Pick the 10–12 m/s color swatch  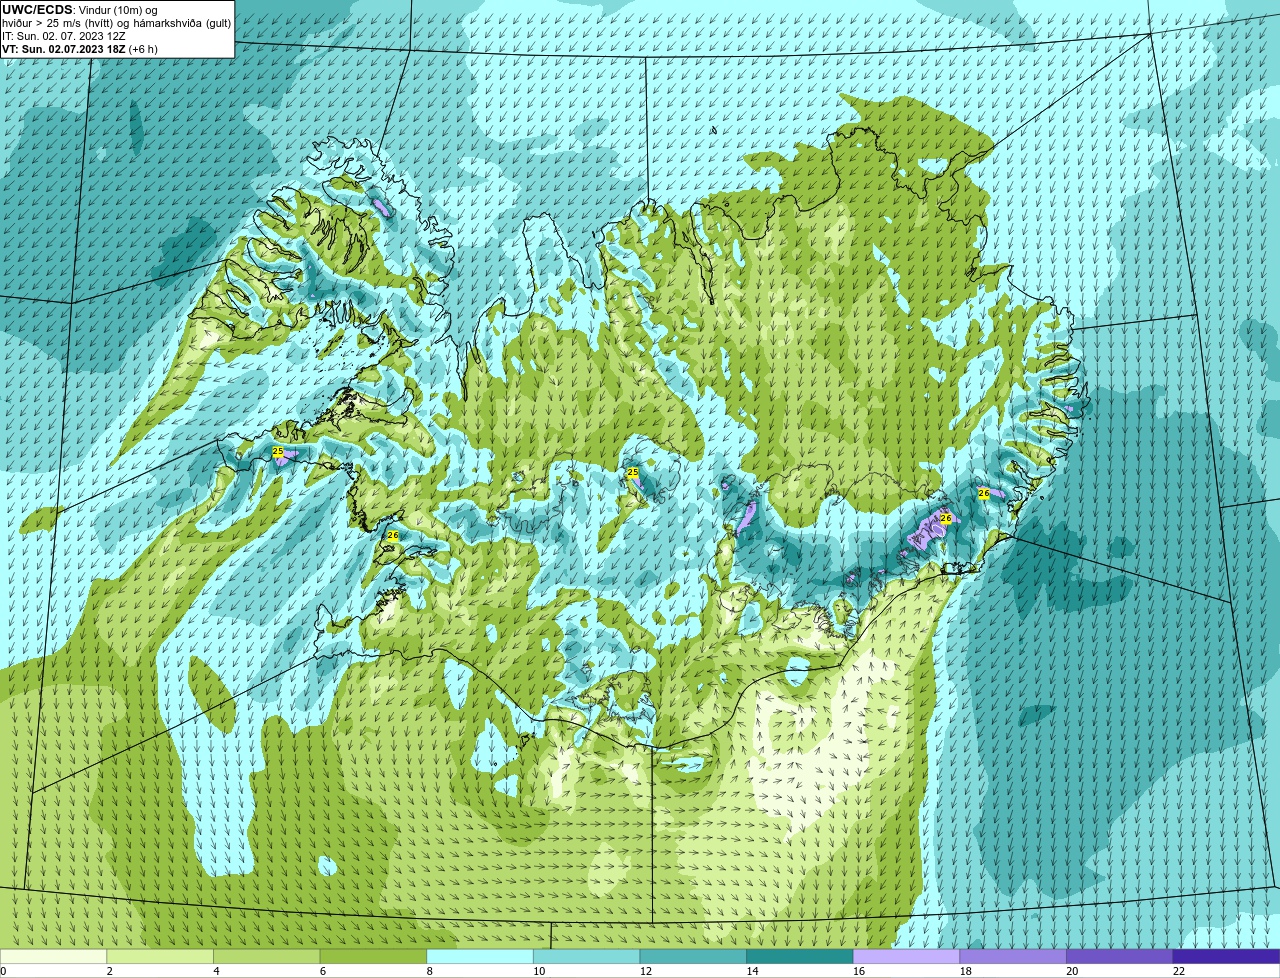[x=587, y=956]
